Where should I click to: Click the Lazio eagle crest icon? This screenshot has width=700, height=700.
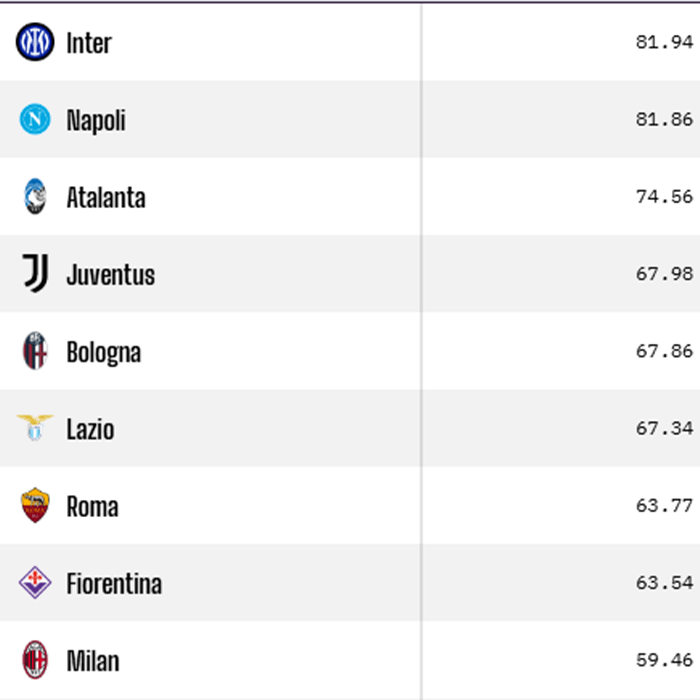click(x=35, y=429)
